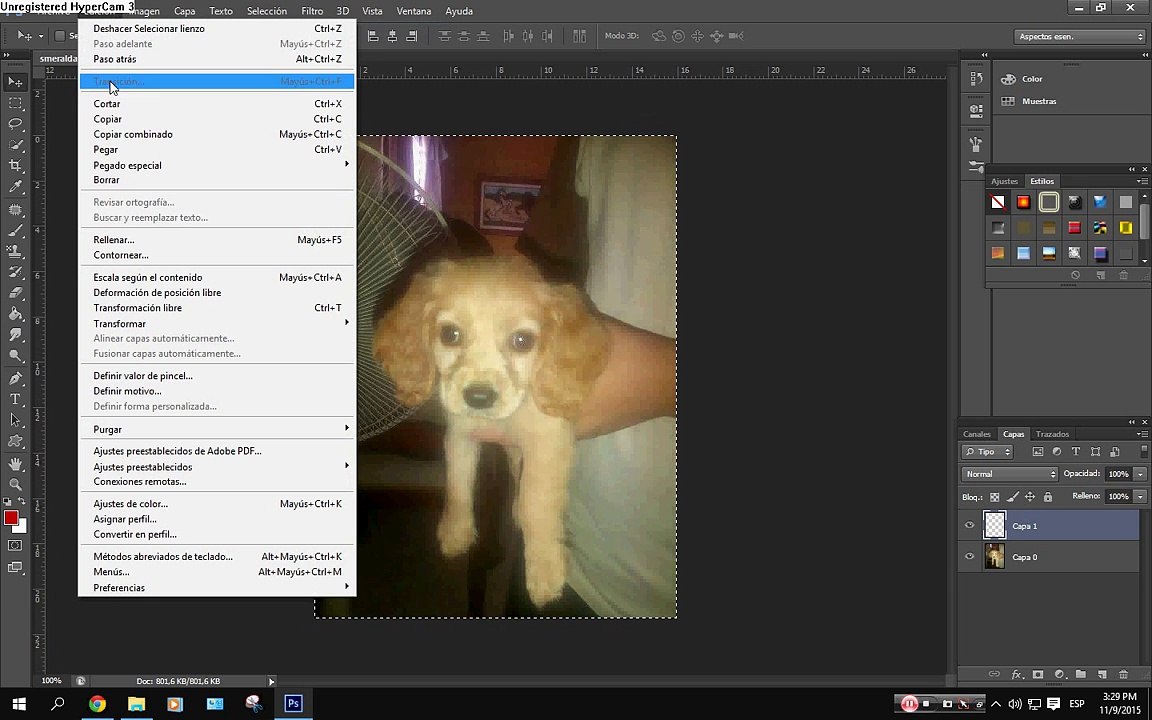Switch to the Canales tab
1152x720 pixels.
pos(976,434)
